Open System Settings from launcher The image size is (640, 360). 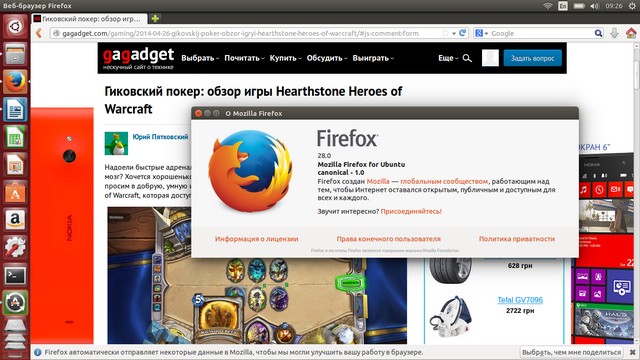coord(15,247)
